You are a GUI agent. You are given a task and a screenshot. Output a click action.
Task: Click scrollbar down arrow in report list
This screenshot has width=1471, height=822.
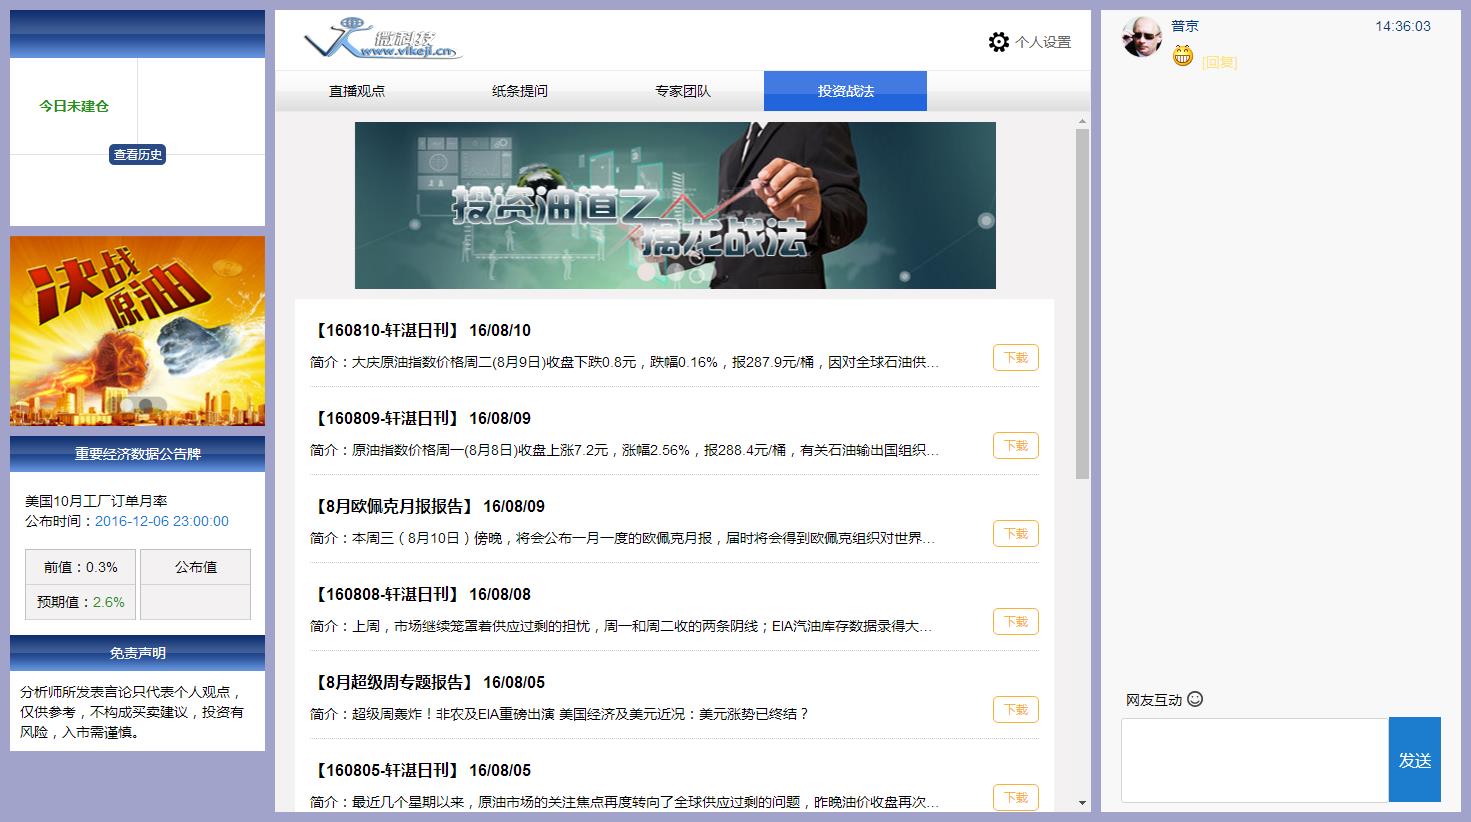pos(1082,803)
